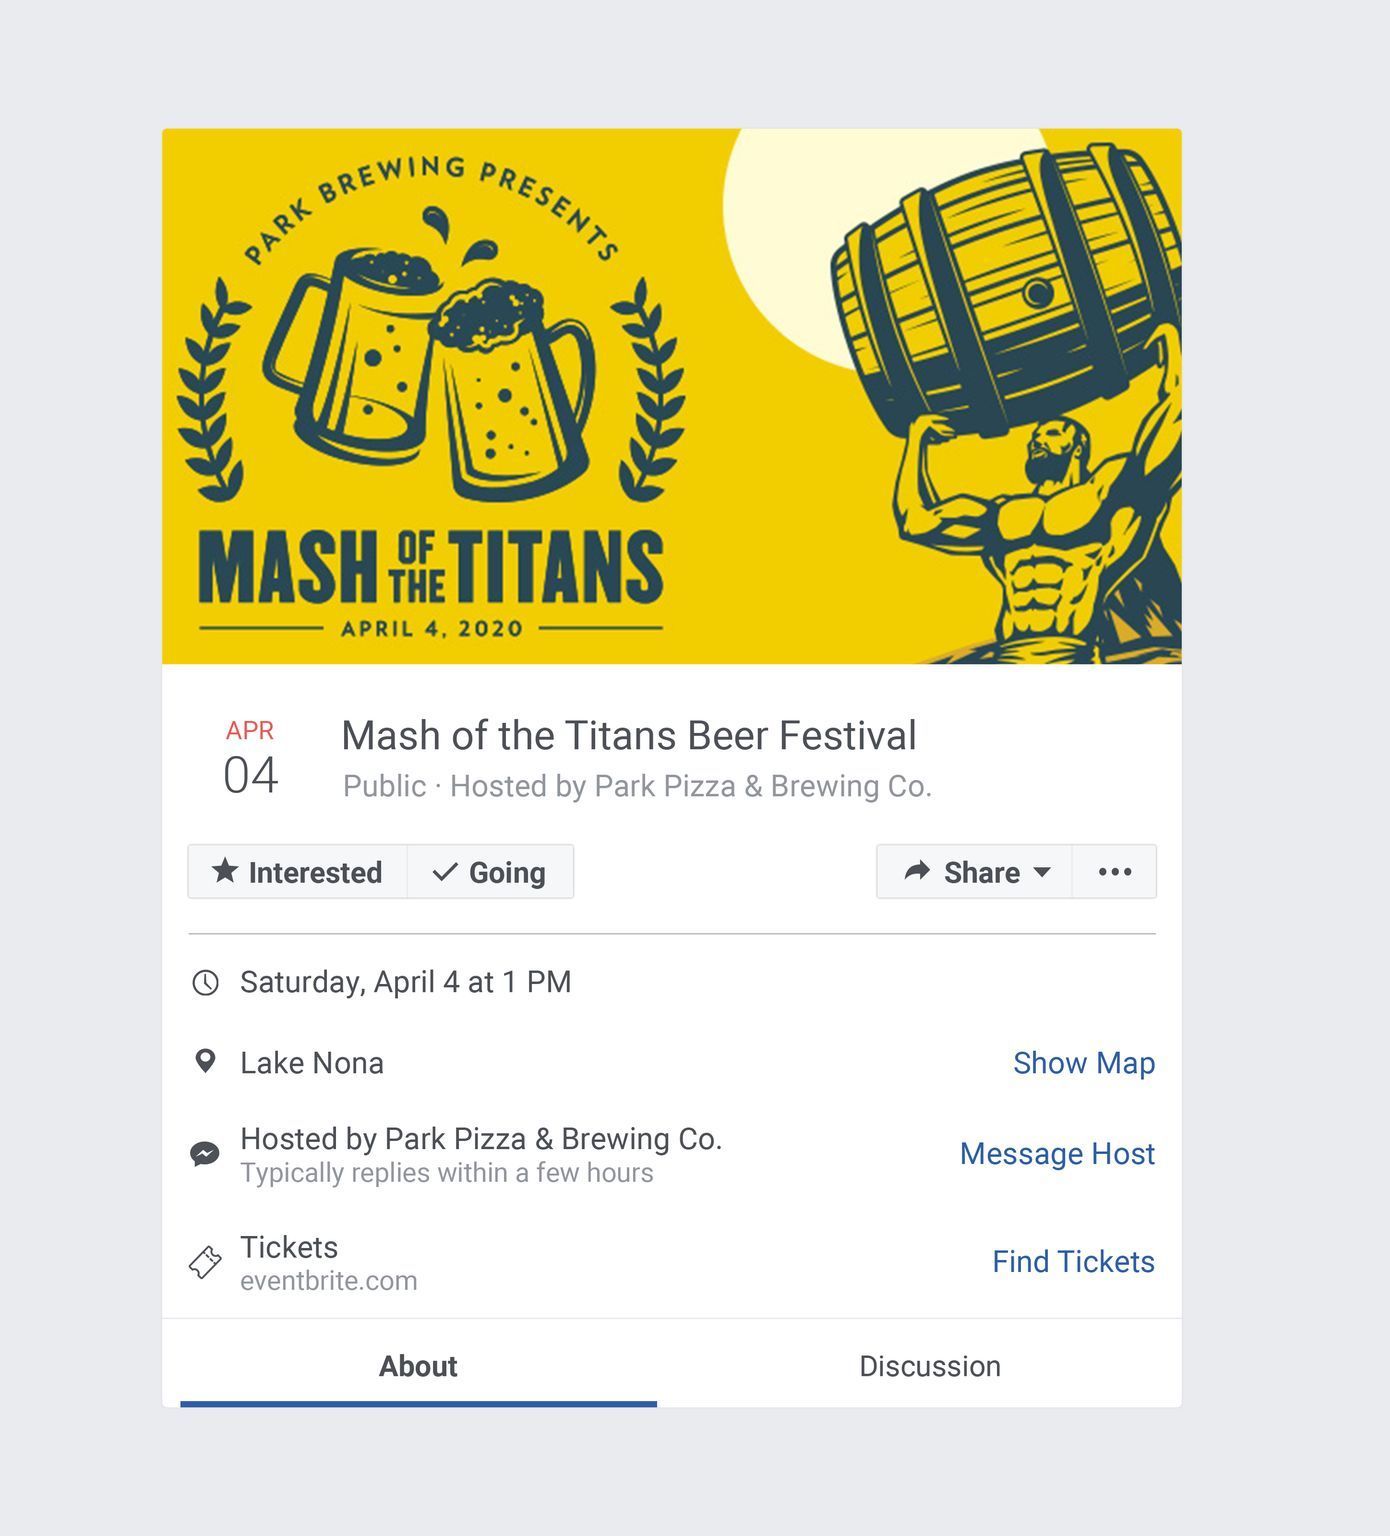The height and width of the screenshot is (1536, 1390).
Task: Switch to the Discussion tab
Action: pos(929,1366)
